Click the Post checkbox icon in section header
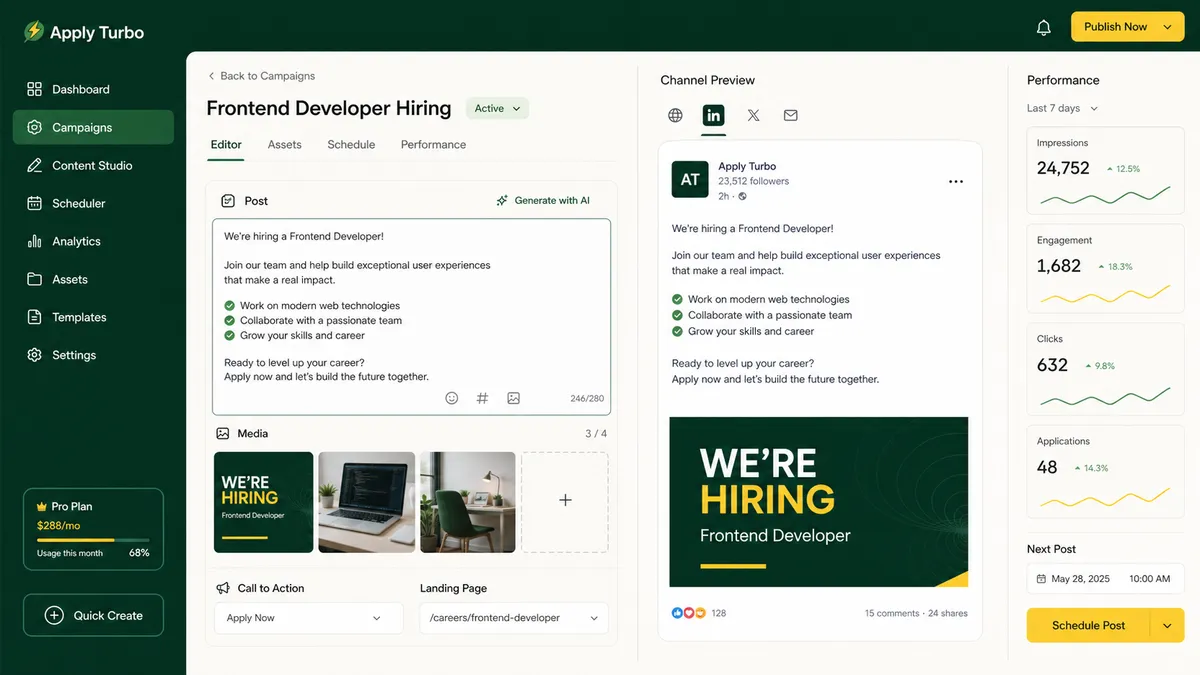 click(x=228, y=201)
